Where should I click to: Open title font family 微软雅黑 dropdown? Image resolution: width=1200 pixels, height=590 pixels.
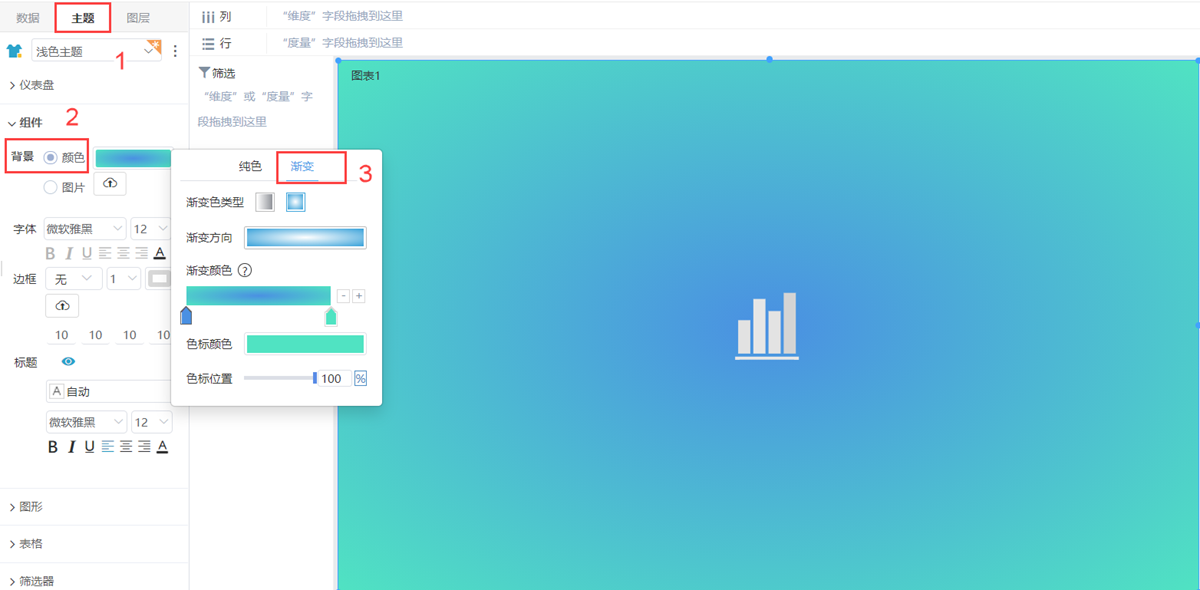point(86,422)
